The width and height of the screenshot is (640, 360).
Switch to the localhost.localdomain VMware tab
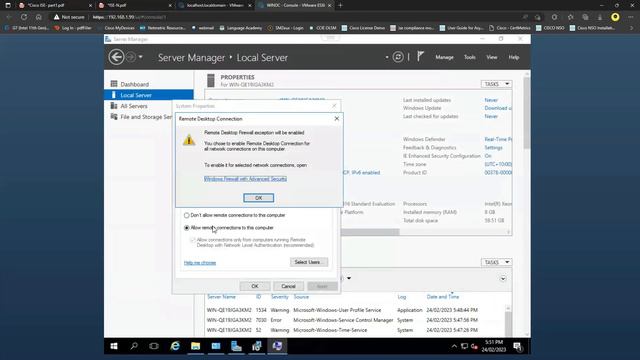pos(215,5)
